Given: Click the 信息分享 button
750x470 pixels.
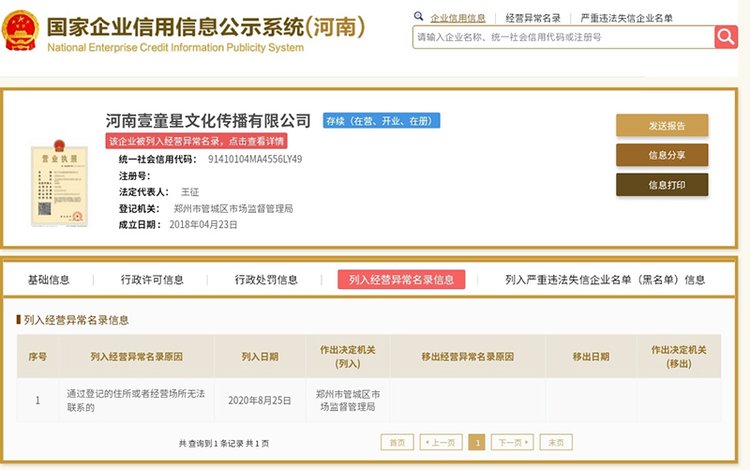Looking at the screenshot, I should pyautogui.click(x=662, y=155).
